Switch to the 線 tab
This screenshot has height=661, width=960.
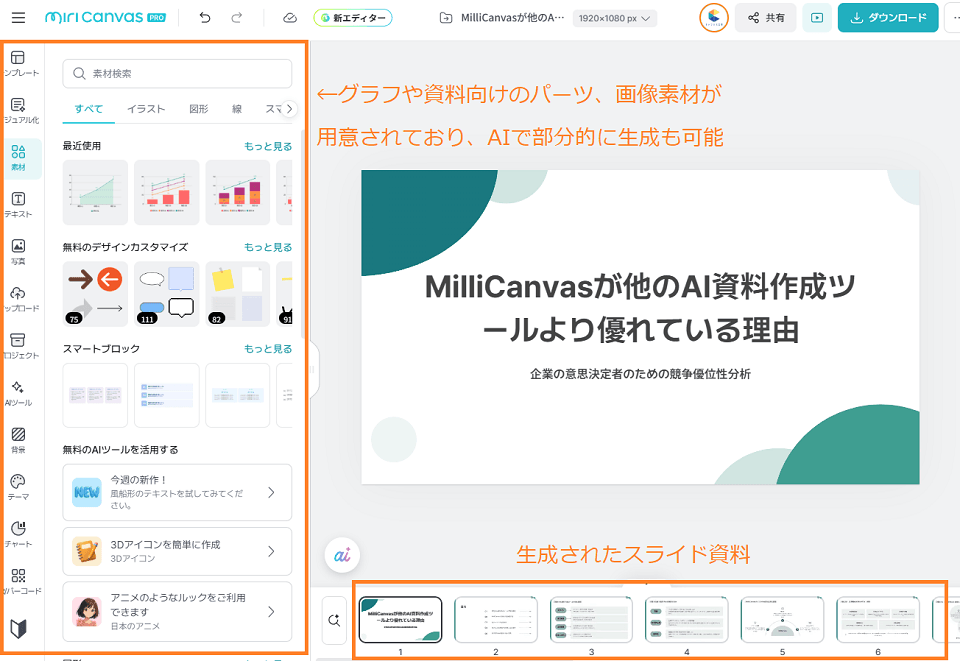pos(237,109)
